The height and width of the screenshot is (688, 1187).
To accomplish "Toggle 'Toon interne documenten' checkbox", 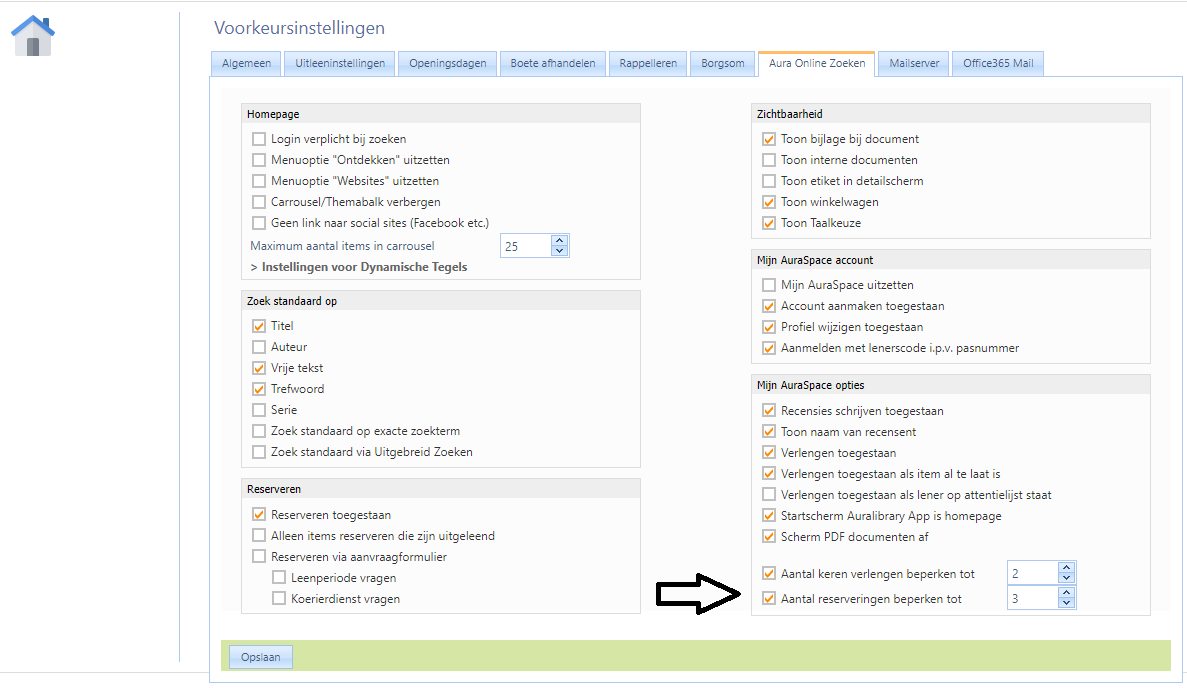I will [x=769, y=160].
